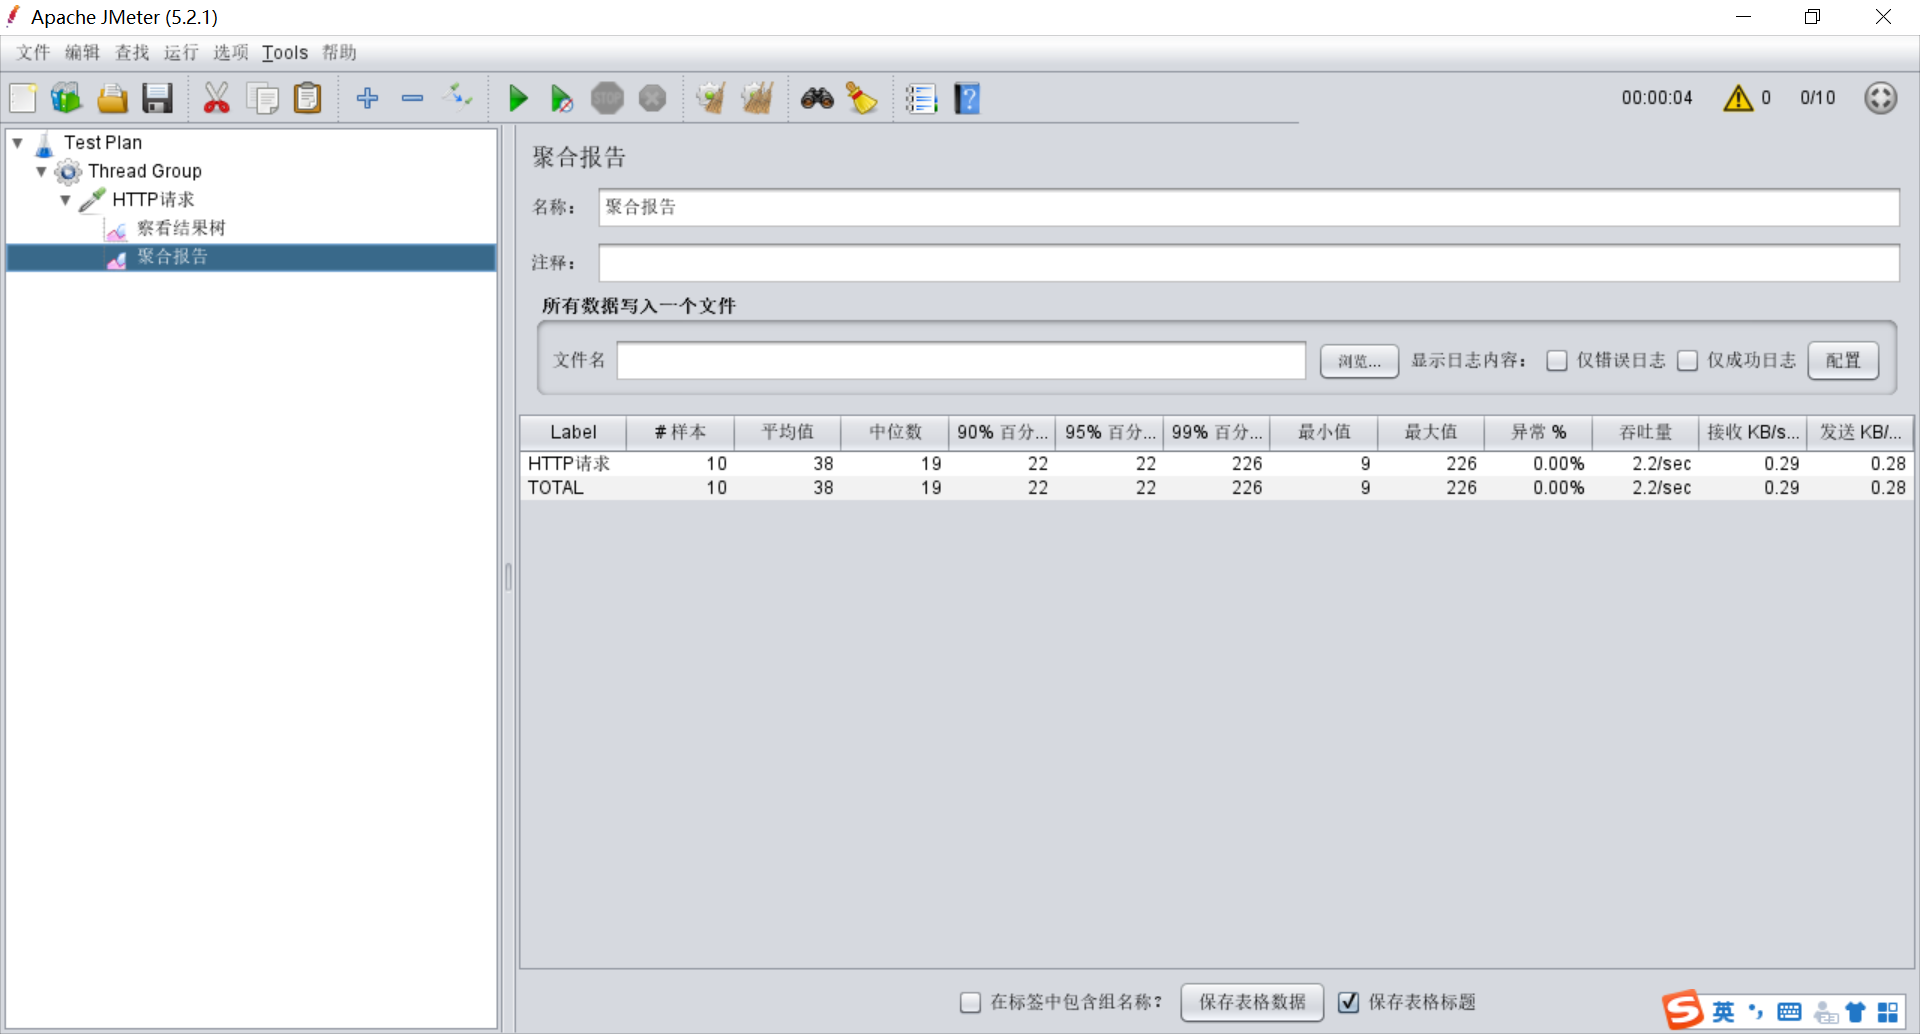Collapse the Test Plan node
The width and height of the screenshot is (1920, 1034).
[x=16, y=142]
